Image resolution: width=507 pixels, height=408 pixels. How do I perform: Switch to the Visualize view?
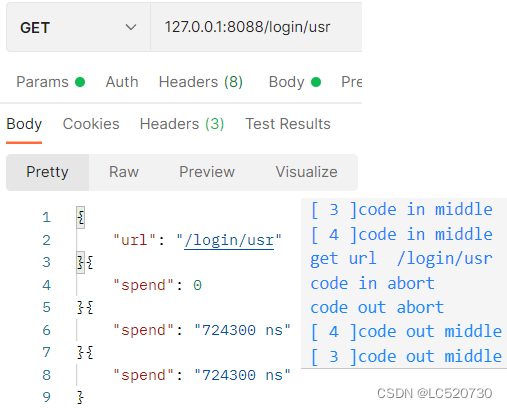click(x=306, y=172)
